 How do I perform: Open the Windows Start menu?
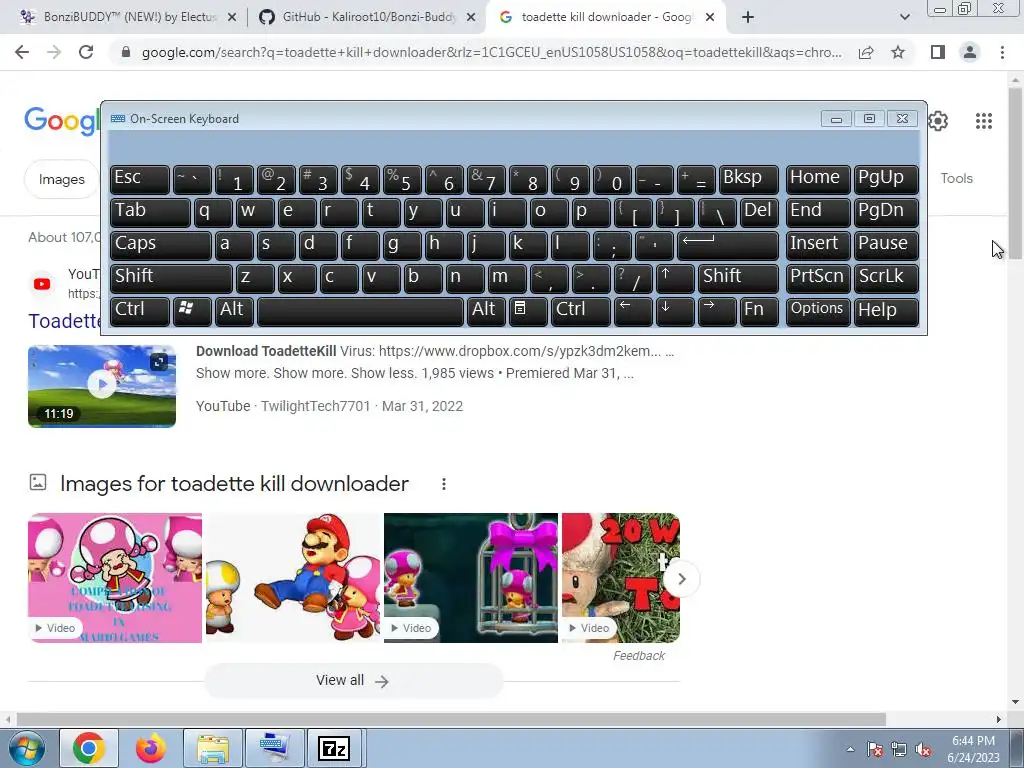click(26, 749)
